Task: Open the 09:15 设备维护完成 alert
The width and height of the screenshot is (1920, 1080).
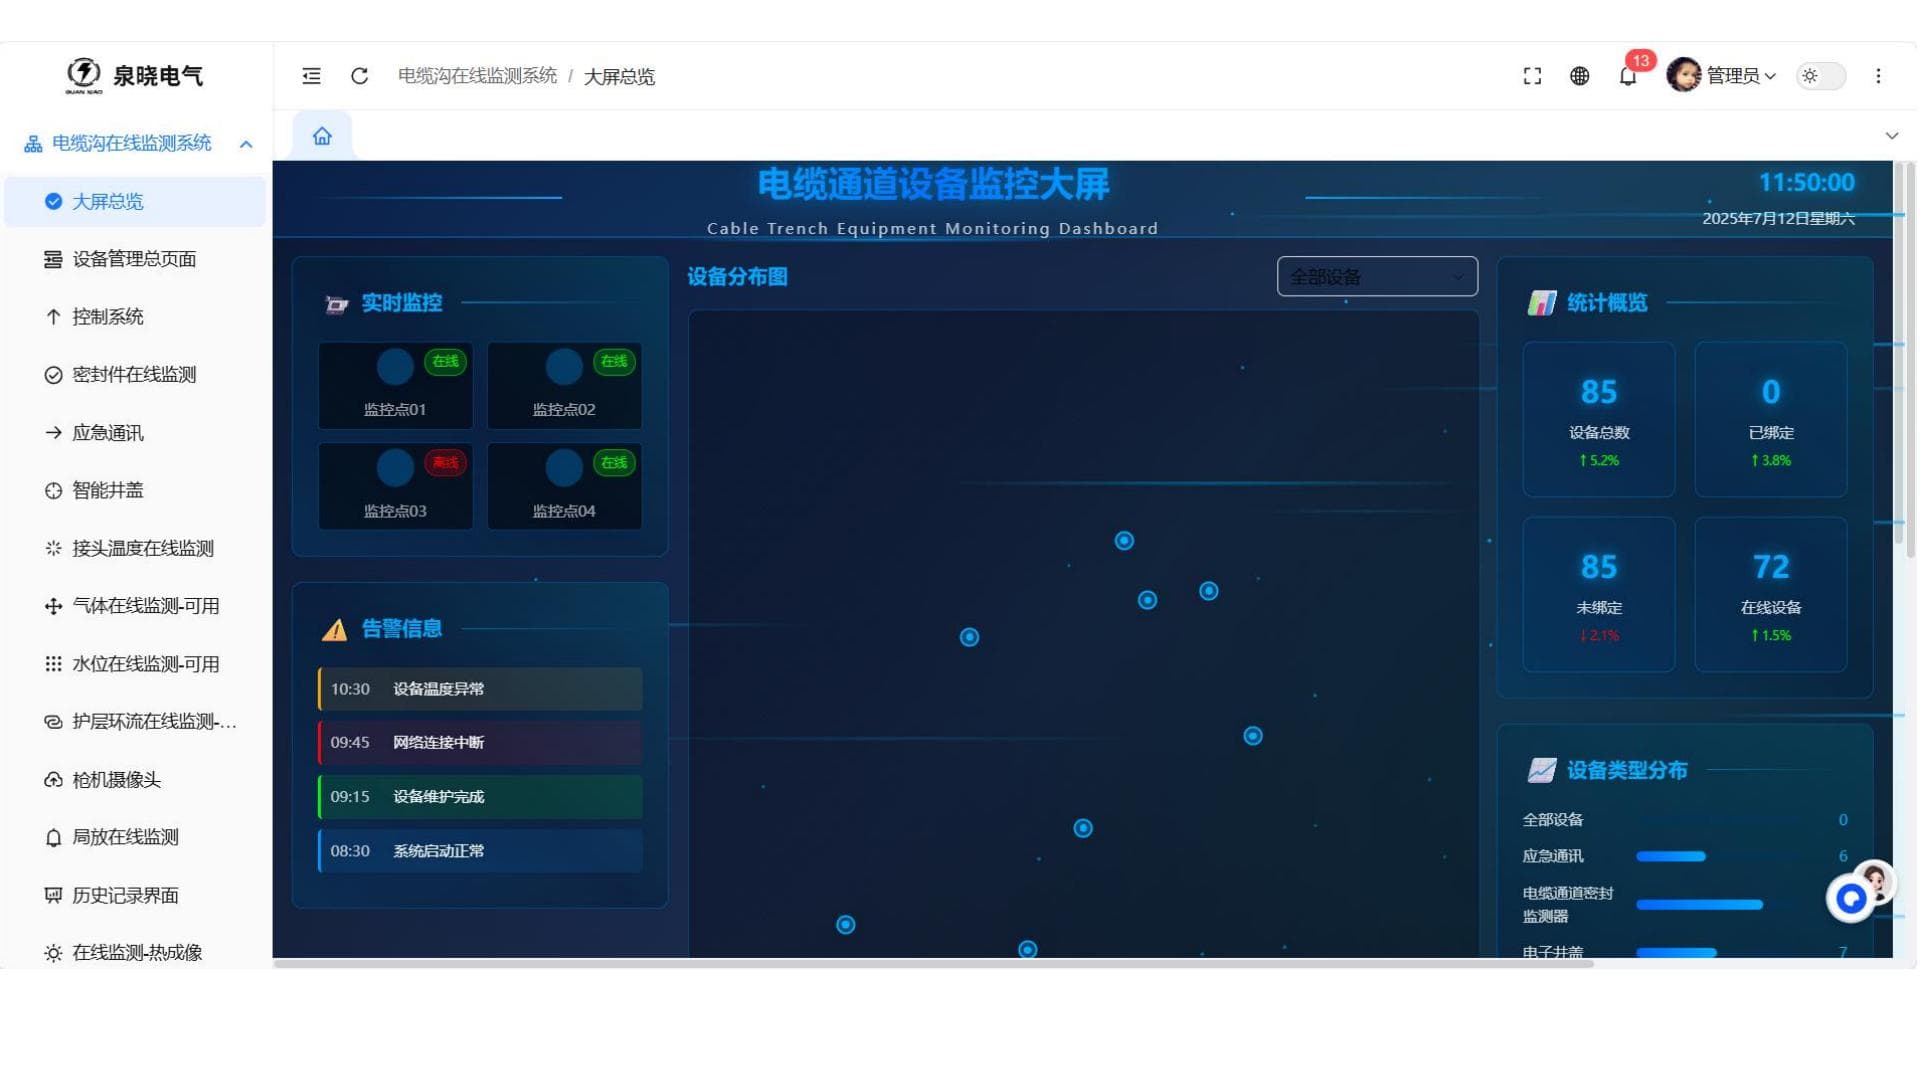Action: [480, 797]
